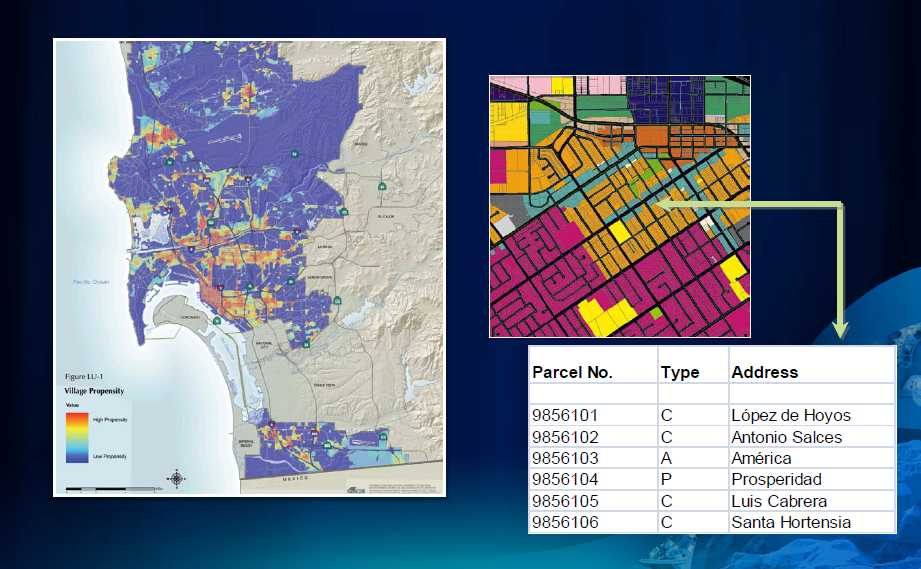Screen dimensions: 921x569
Task: Click the 'CHULA VISTA' map label
Action: click(x=324, y=385)
